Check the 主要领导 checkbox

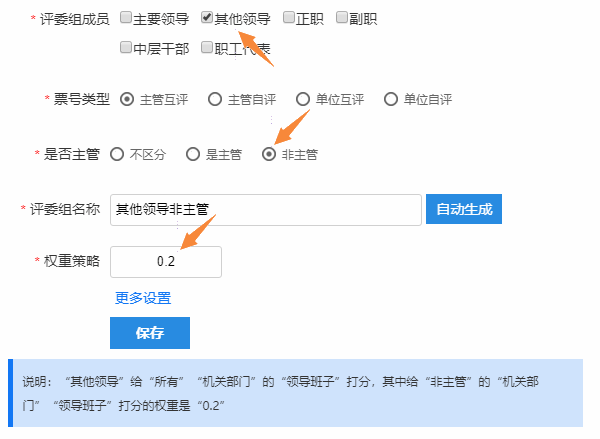126,18
